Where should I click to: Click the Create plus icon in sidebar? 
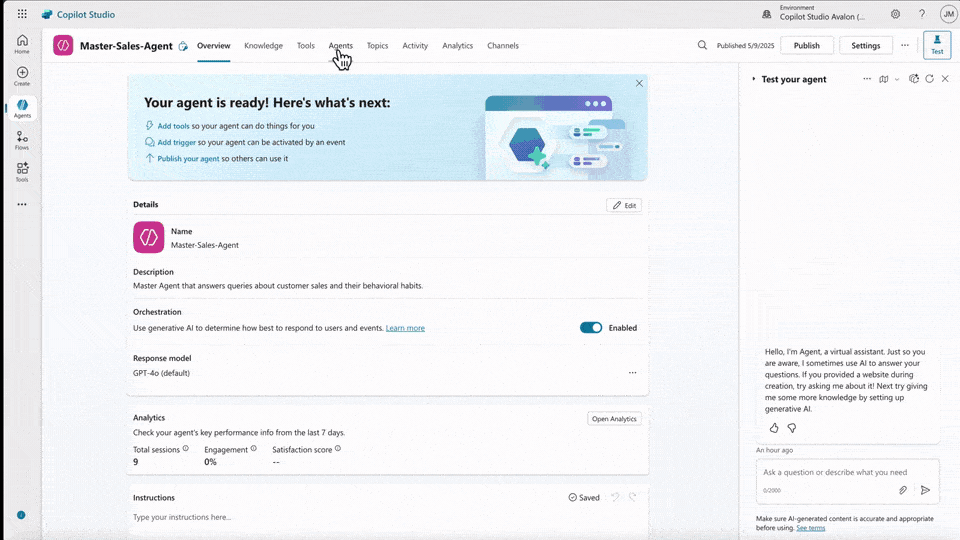pos(22,73)
